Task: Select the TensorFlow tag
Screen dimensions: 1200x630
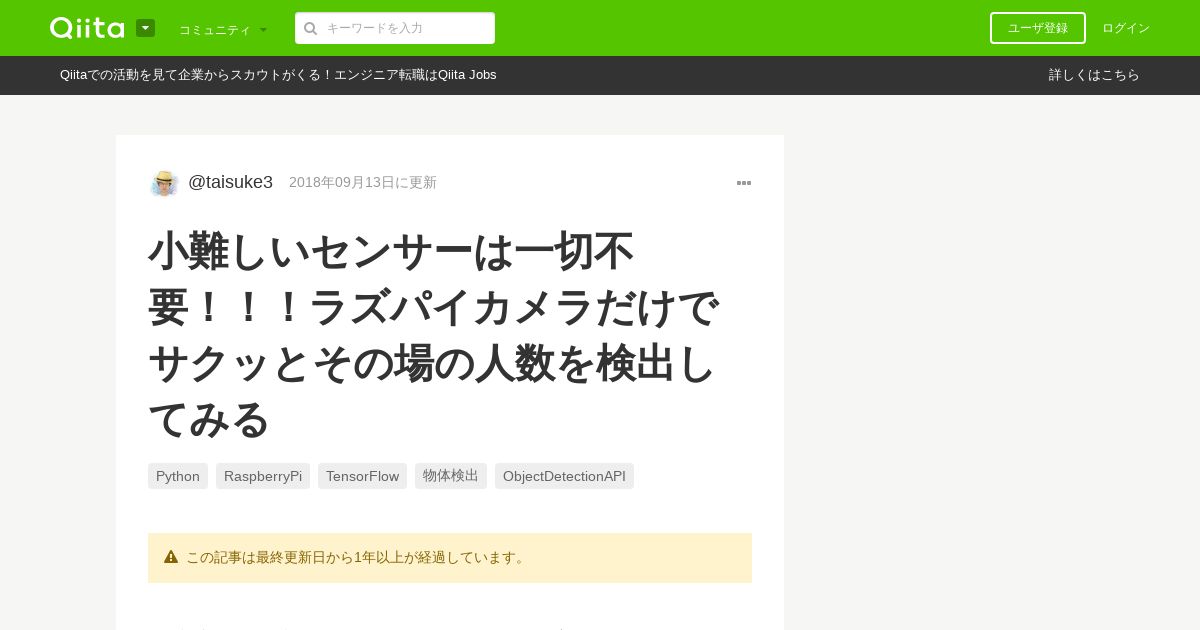Action: (362, 476)
